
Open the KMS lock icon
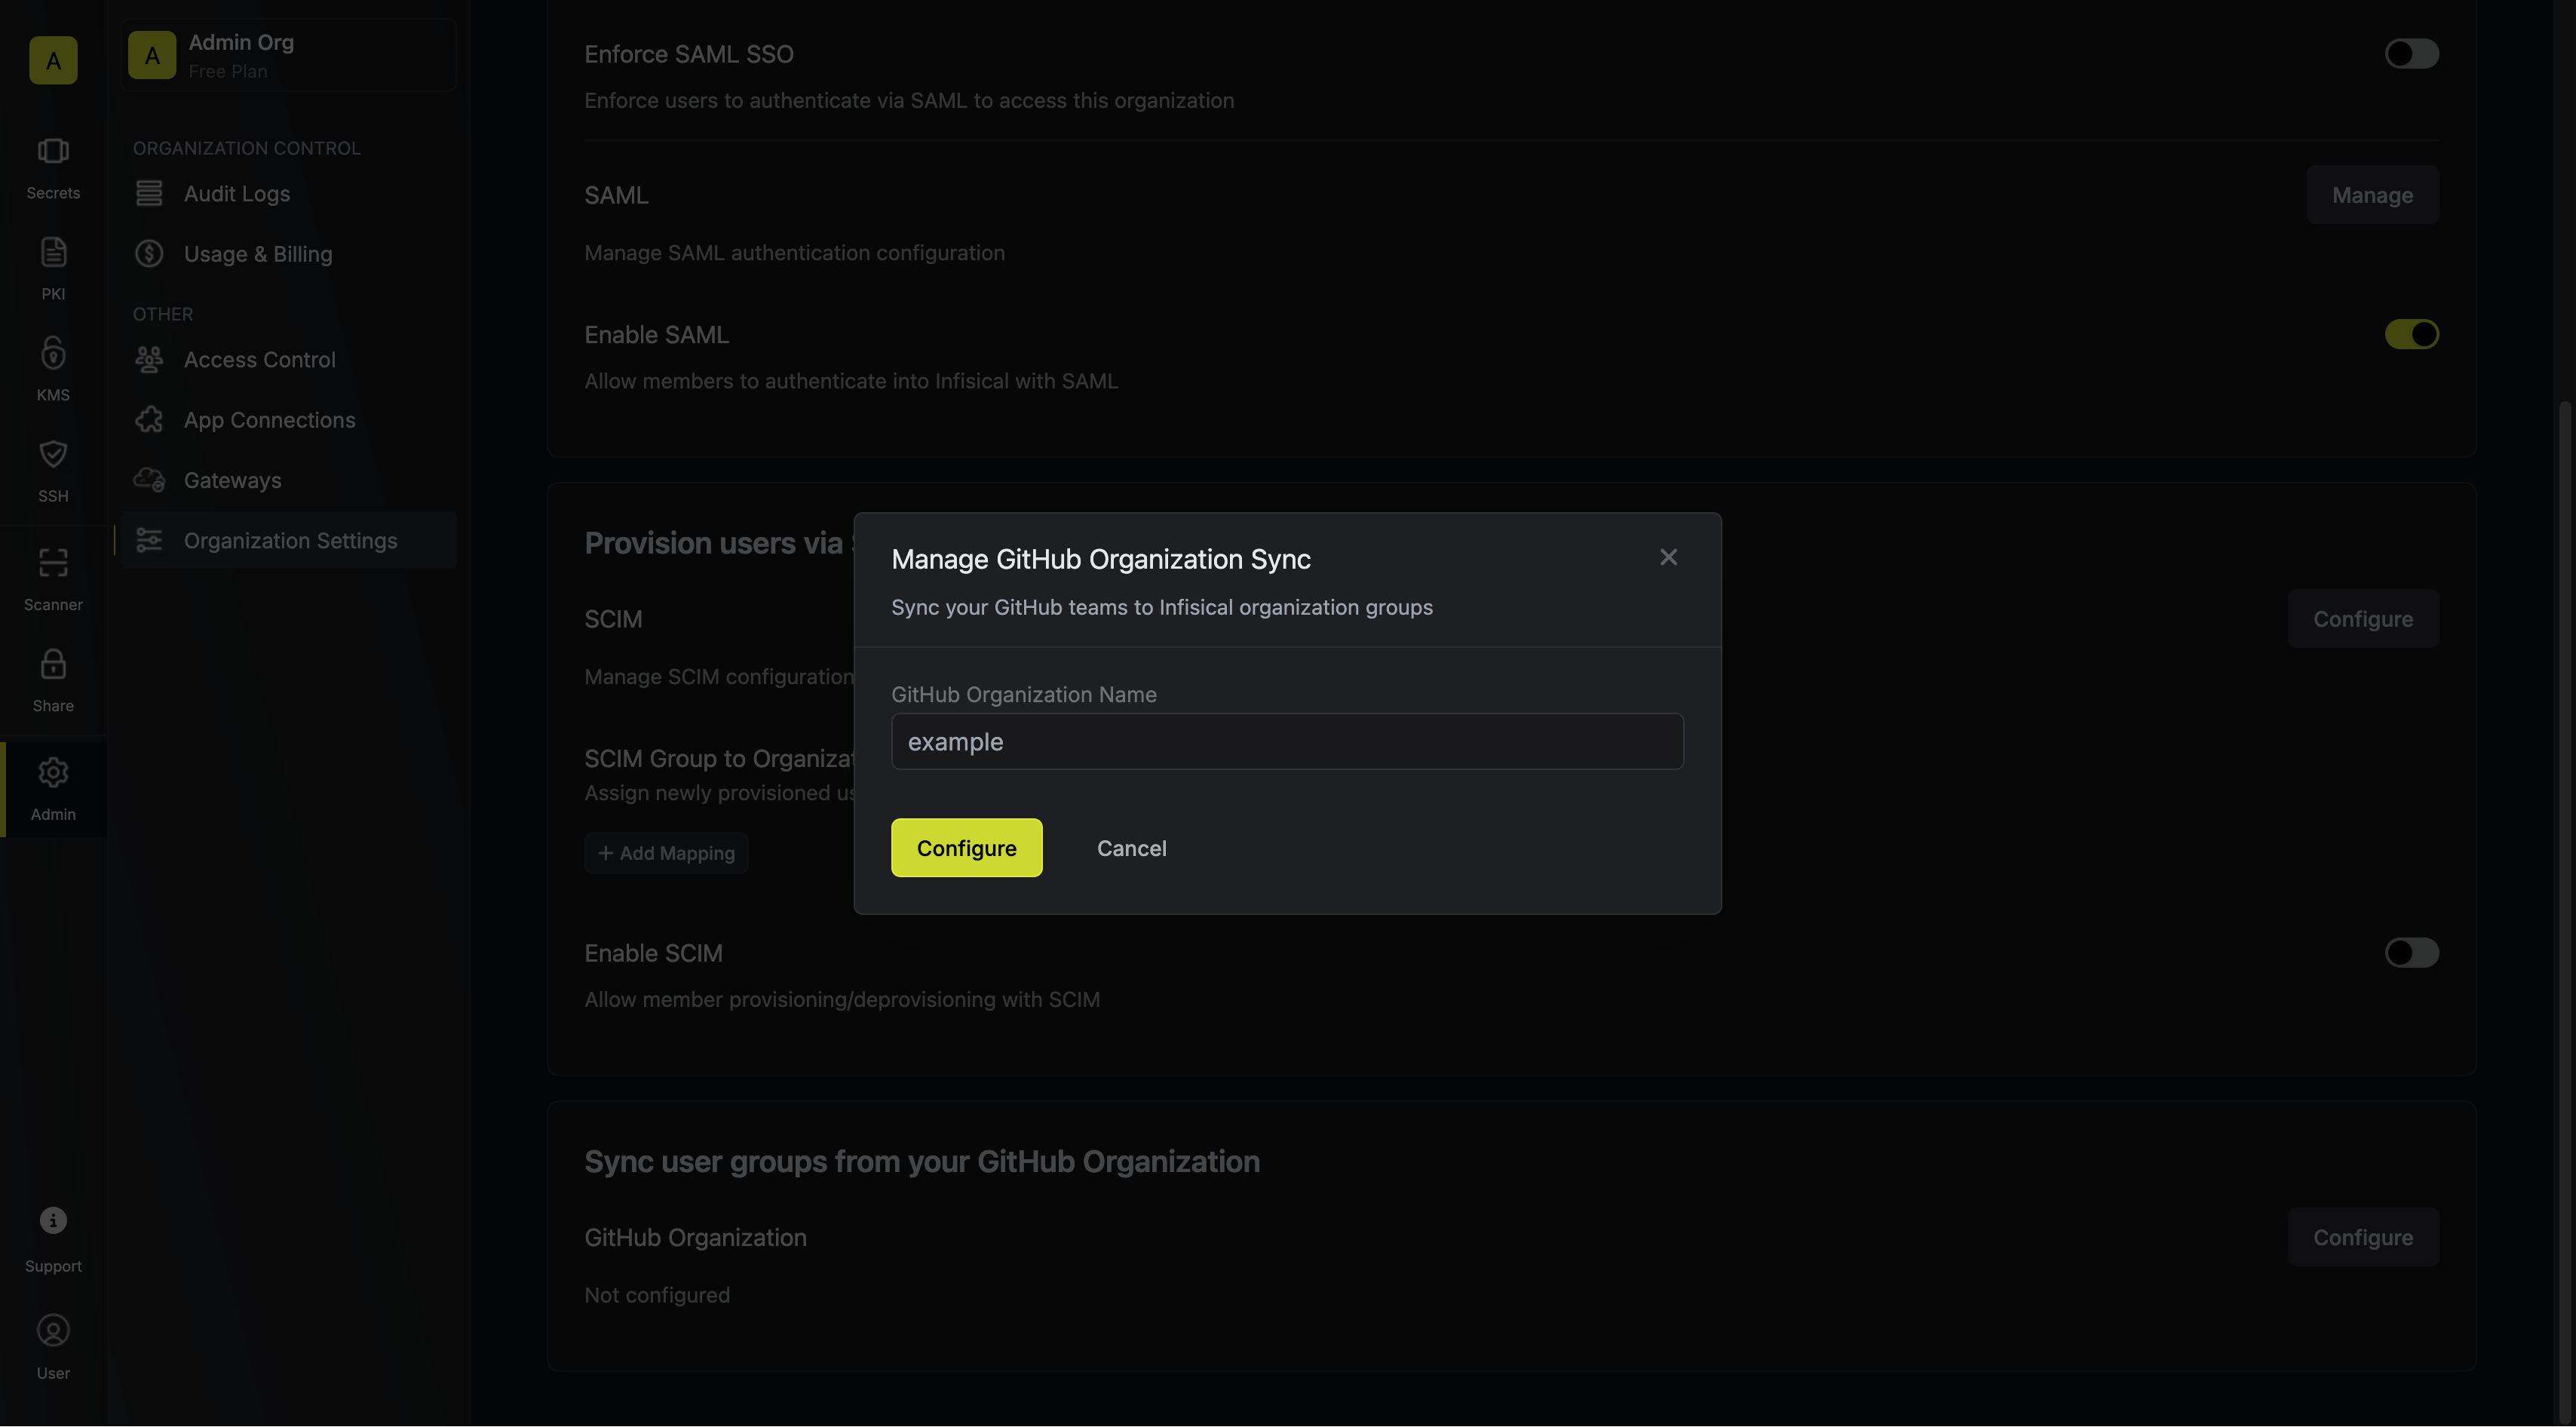click(53, 353)
